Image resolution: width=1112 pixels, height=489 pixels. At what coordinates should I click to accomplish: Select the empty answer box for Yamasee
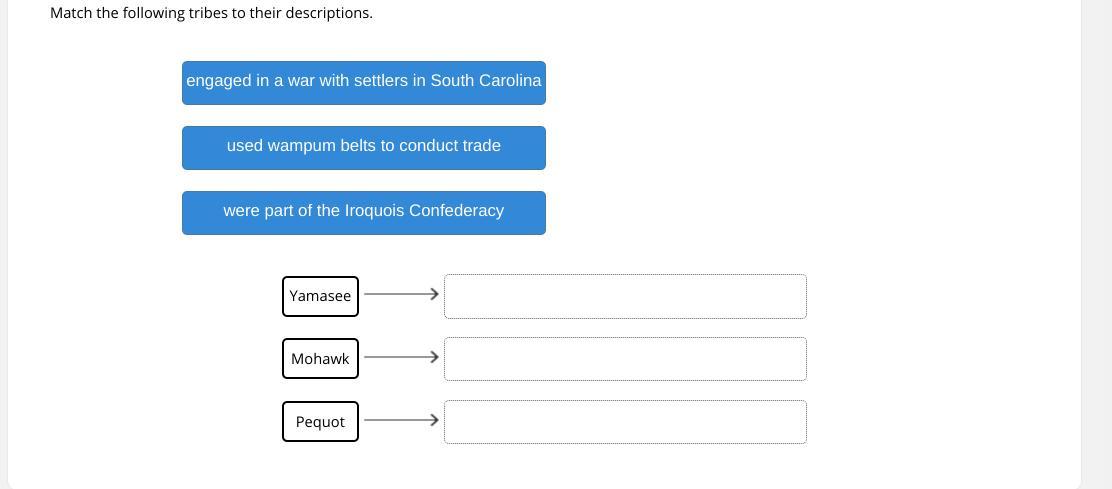click(625, 296)
